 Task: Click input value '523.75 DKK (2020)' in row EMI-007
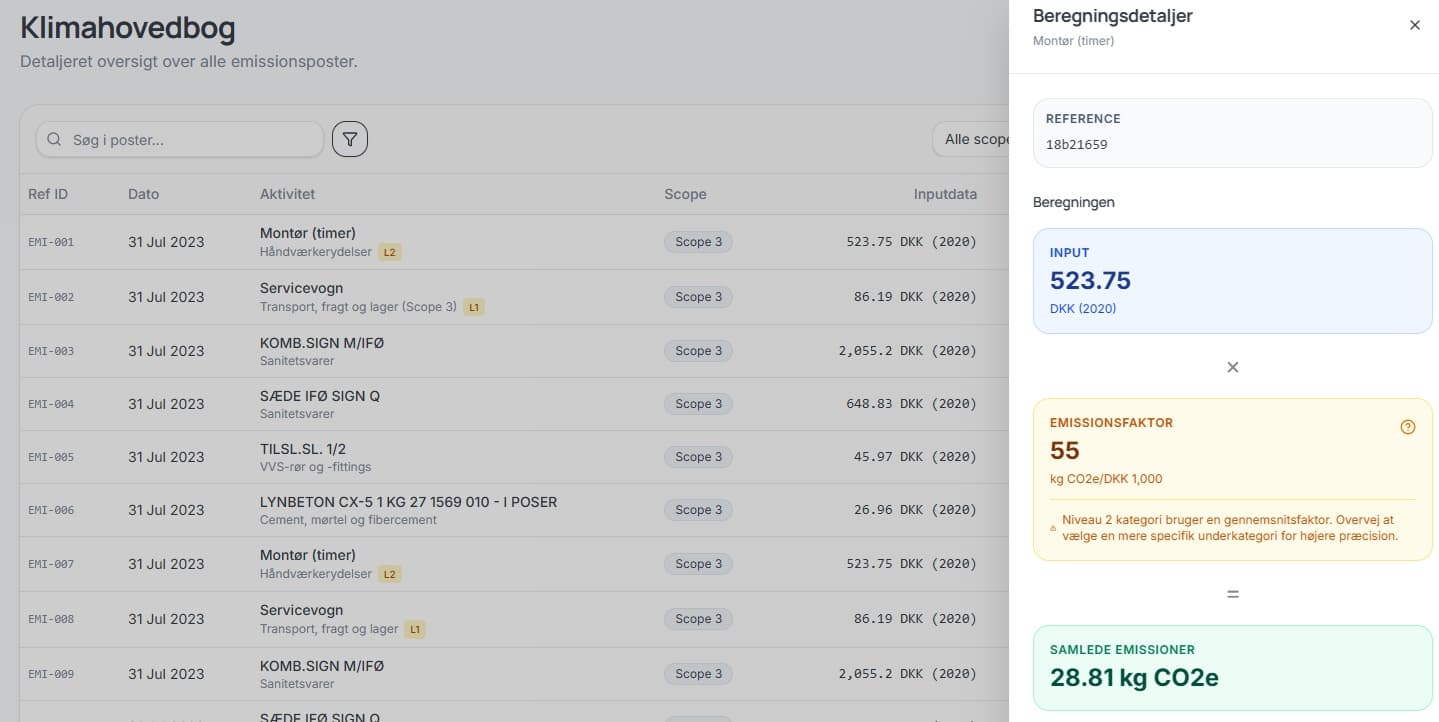pyautogui.click(x=911, y=564)
